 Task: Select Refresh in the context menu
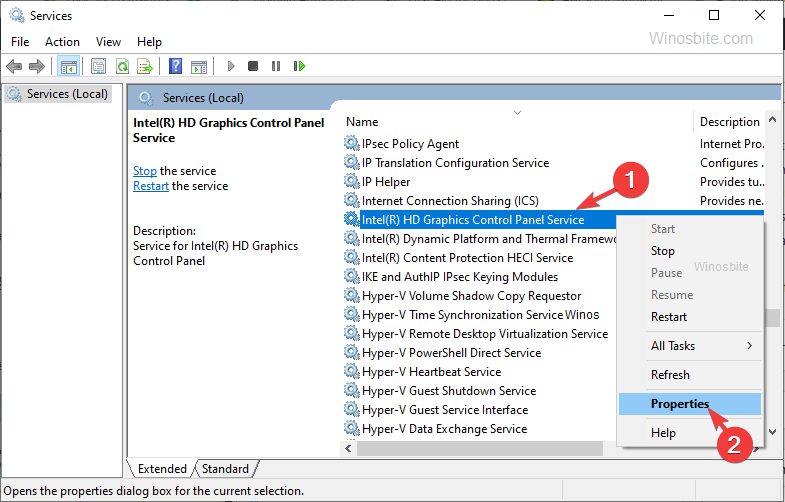tap(690, 375)
